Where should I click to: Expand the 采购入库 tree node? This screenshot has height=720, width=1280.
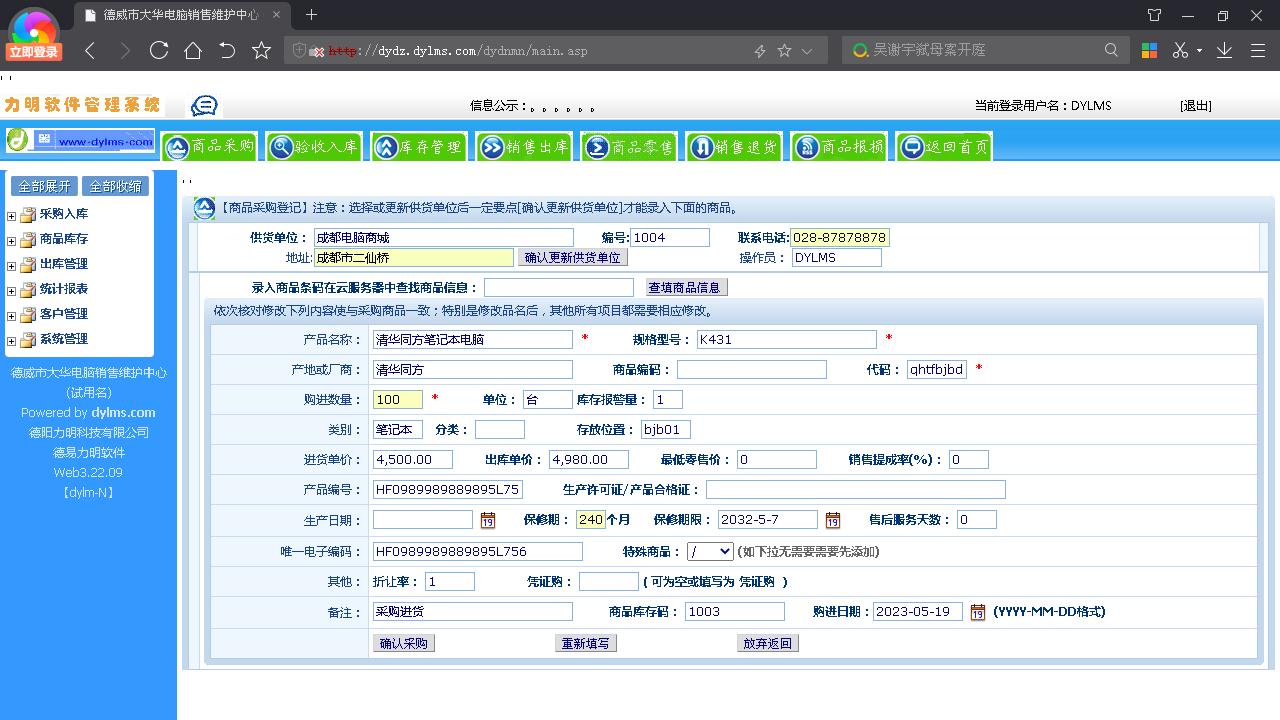(10, 213)
